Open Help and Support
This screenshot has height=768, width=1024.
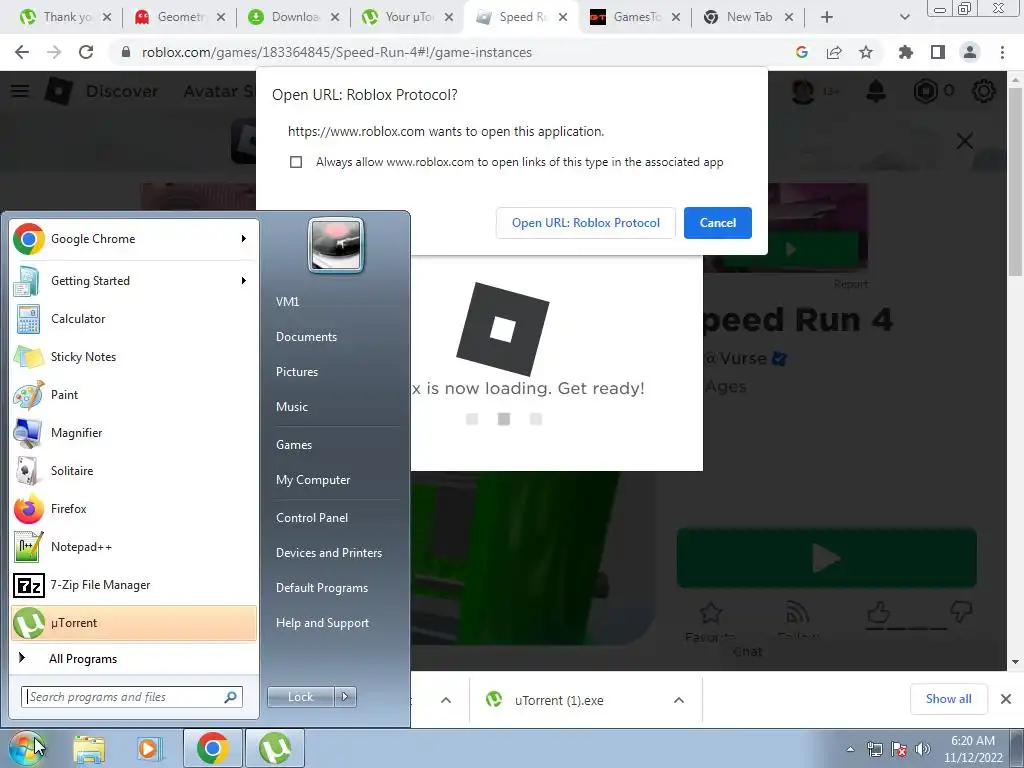tap(322, 623)
